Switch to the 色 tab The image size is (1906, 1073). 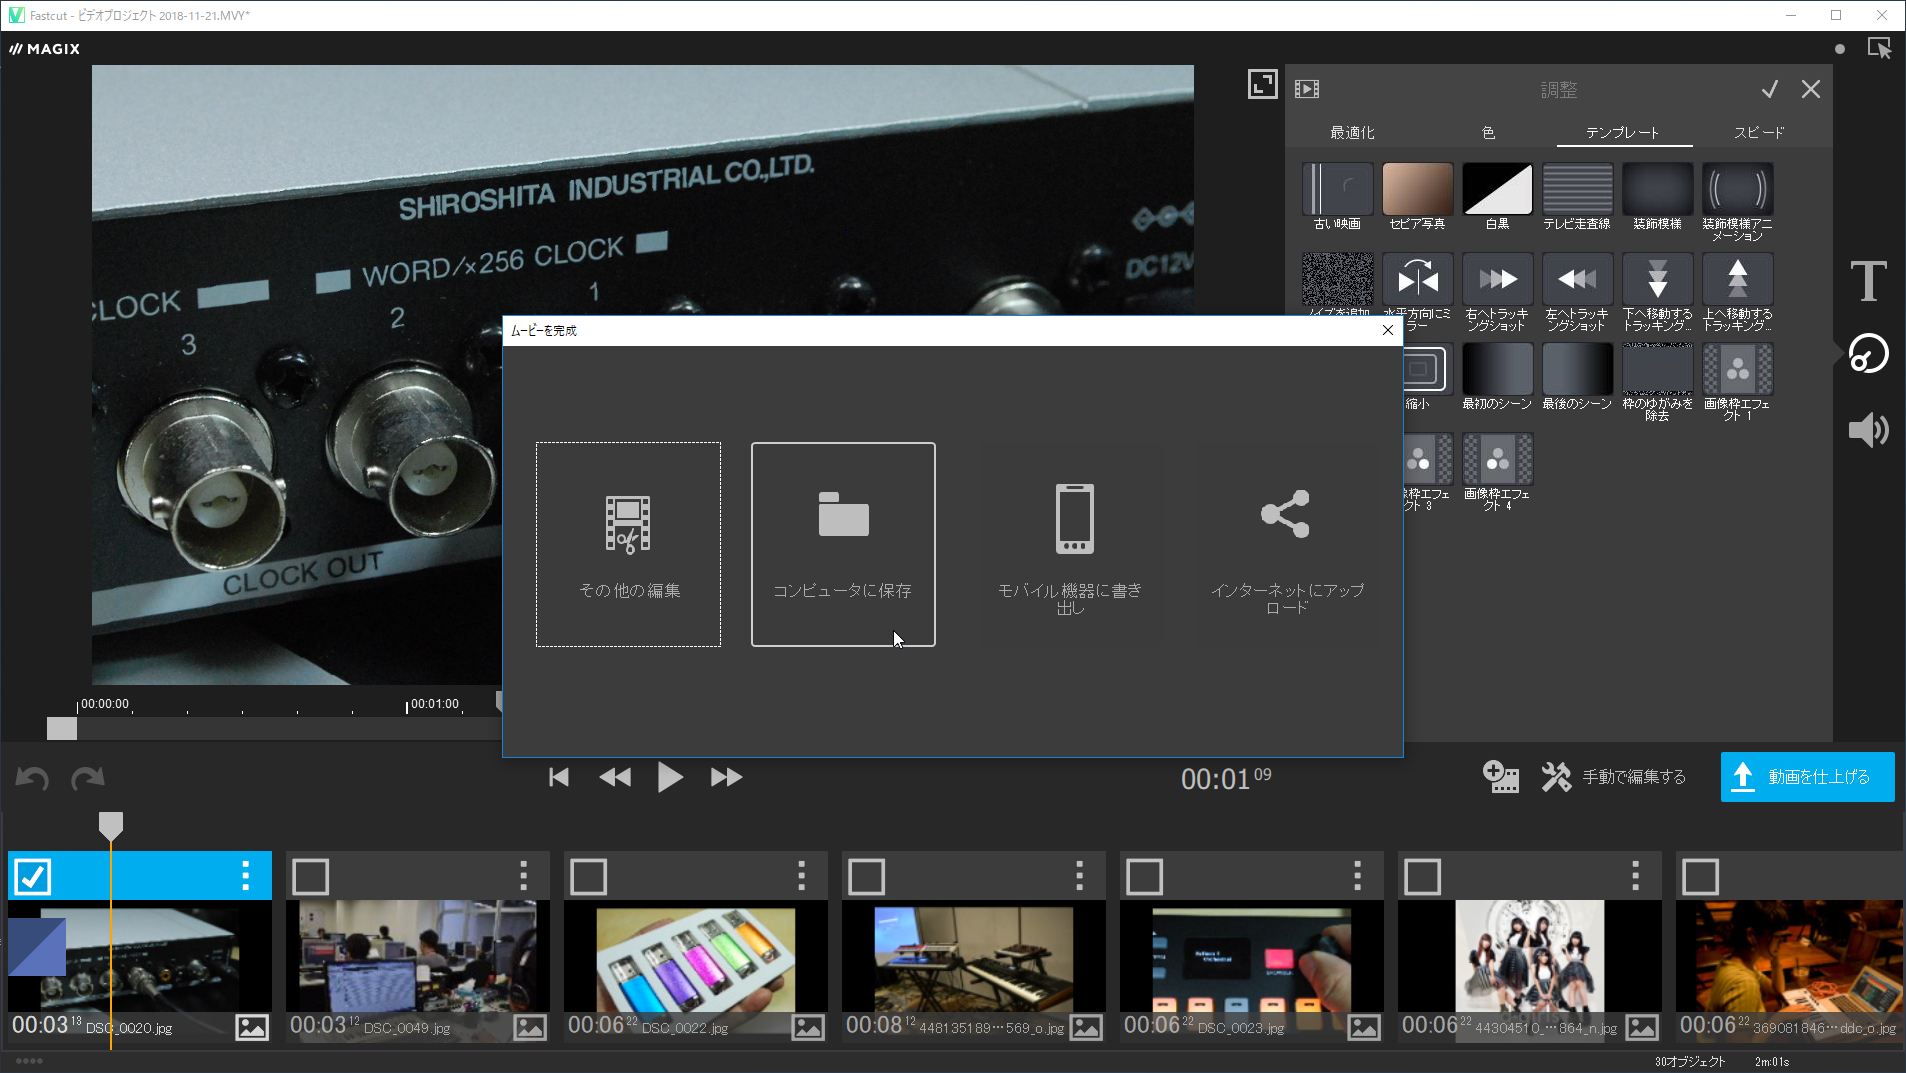pyautogui.click(x=1488, y=132)
